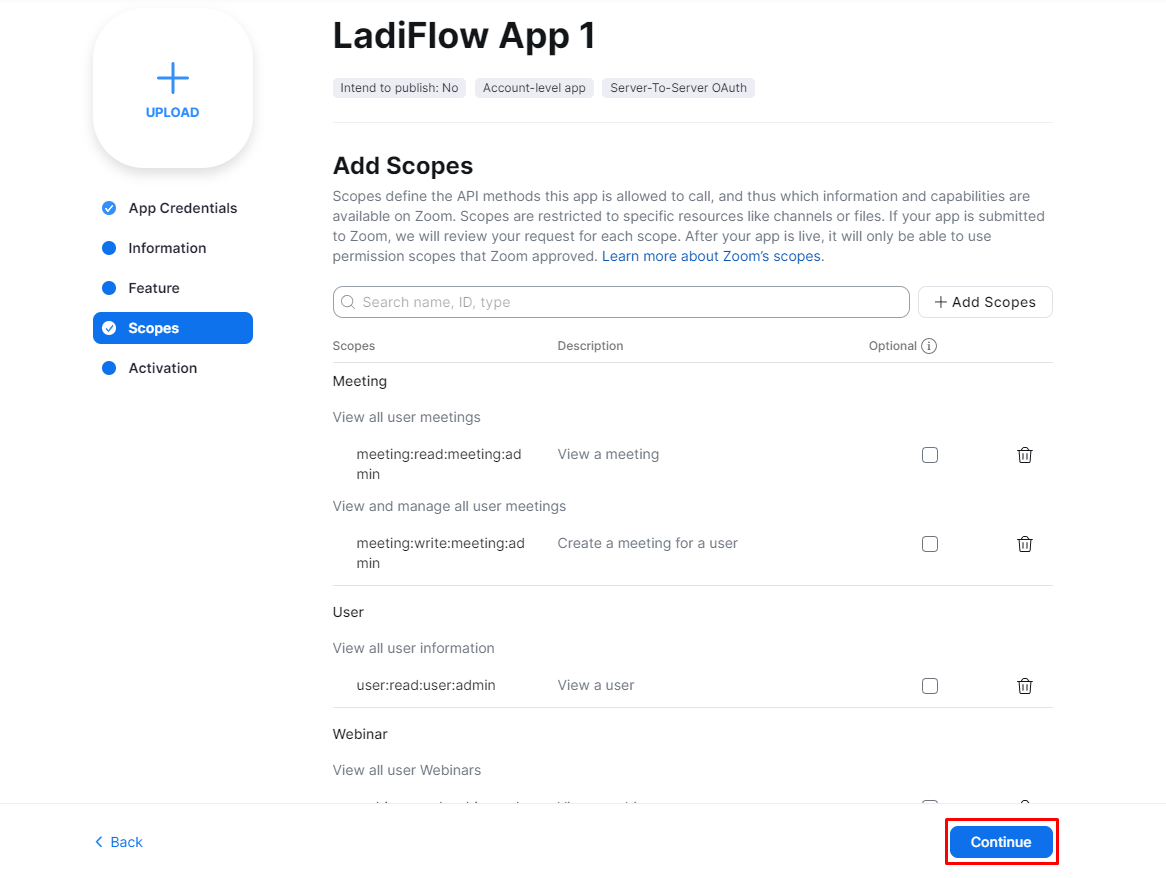The image size is (1166, 878).
Task: Select the Scopes step in sidebar
Action: (172, 328)
